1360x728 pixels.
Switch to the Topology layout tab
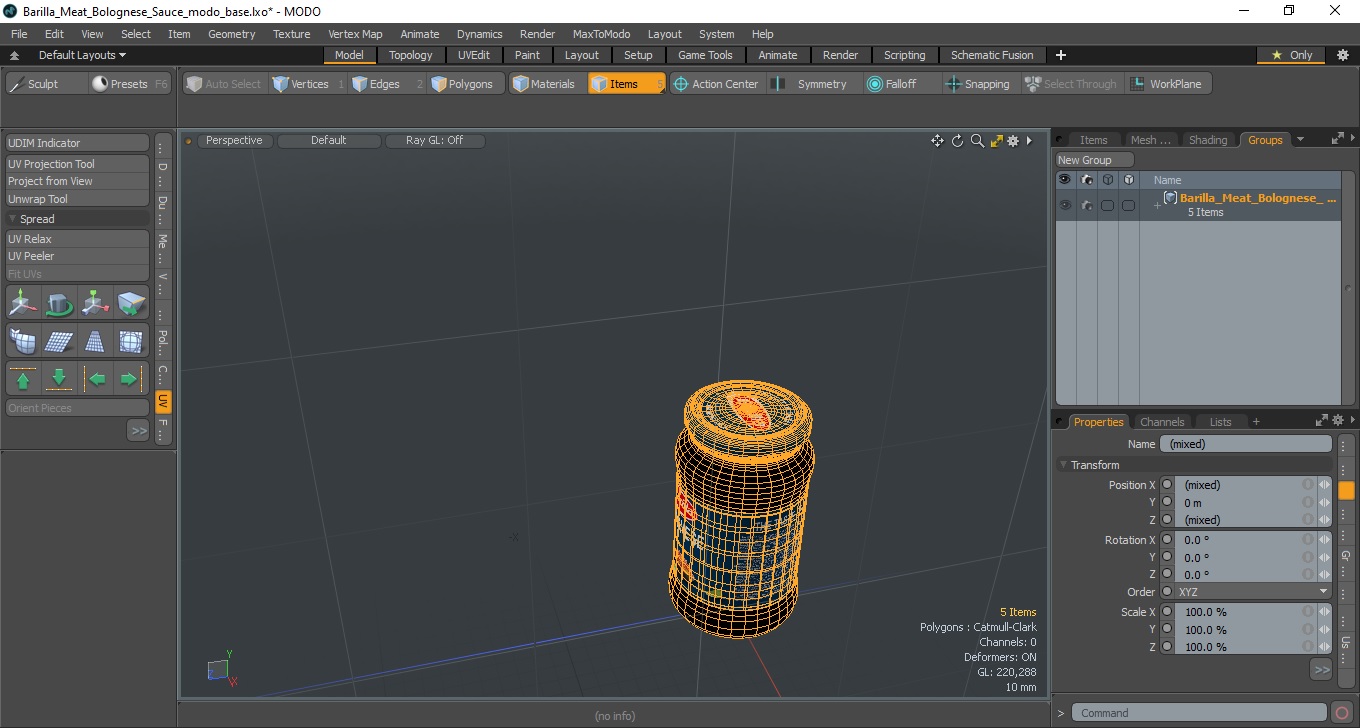coord(411,55)
